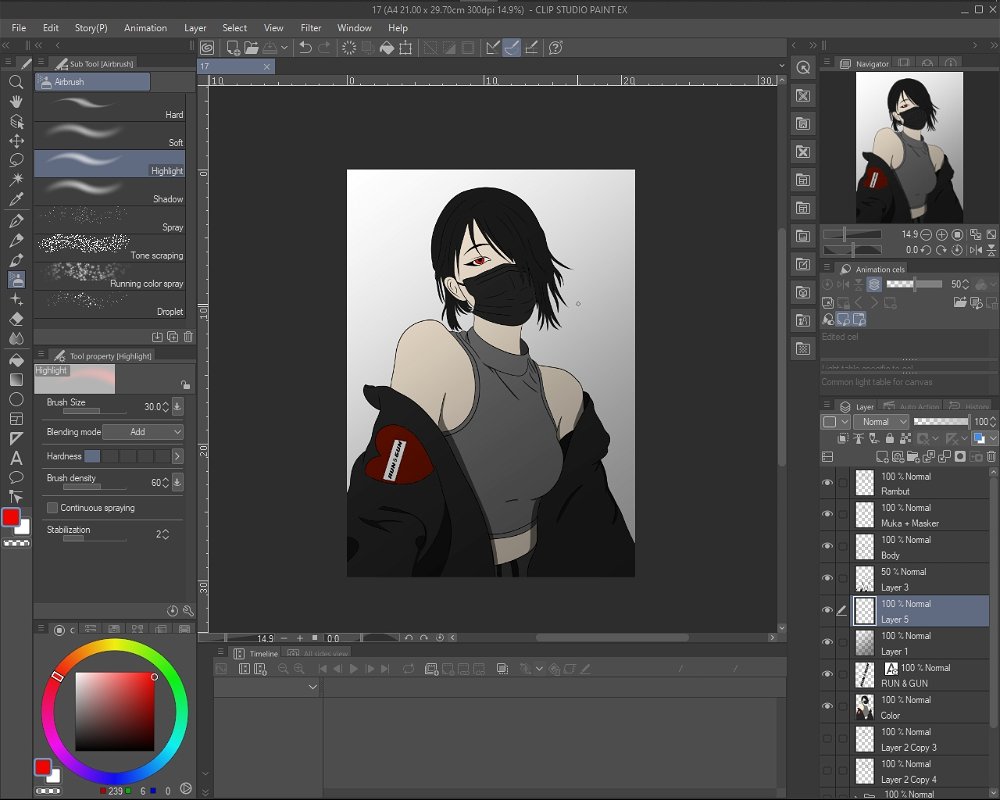Select the Spray airbrush sub tool

[x=110, y=219]
